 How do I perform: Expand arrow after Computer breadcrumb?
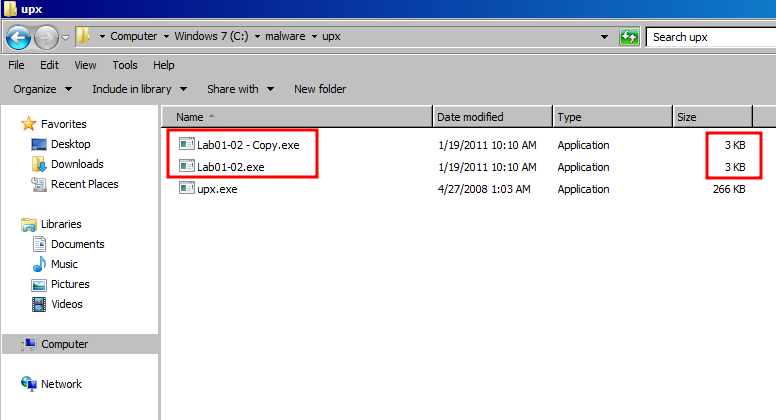click(166, 37)
